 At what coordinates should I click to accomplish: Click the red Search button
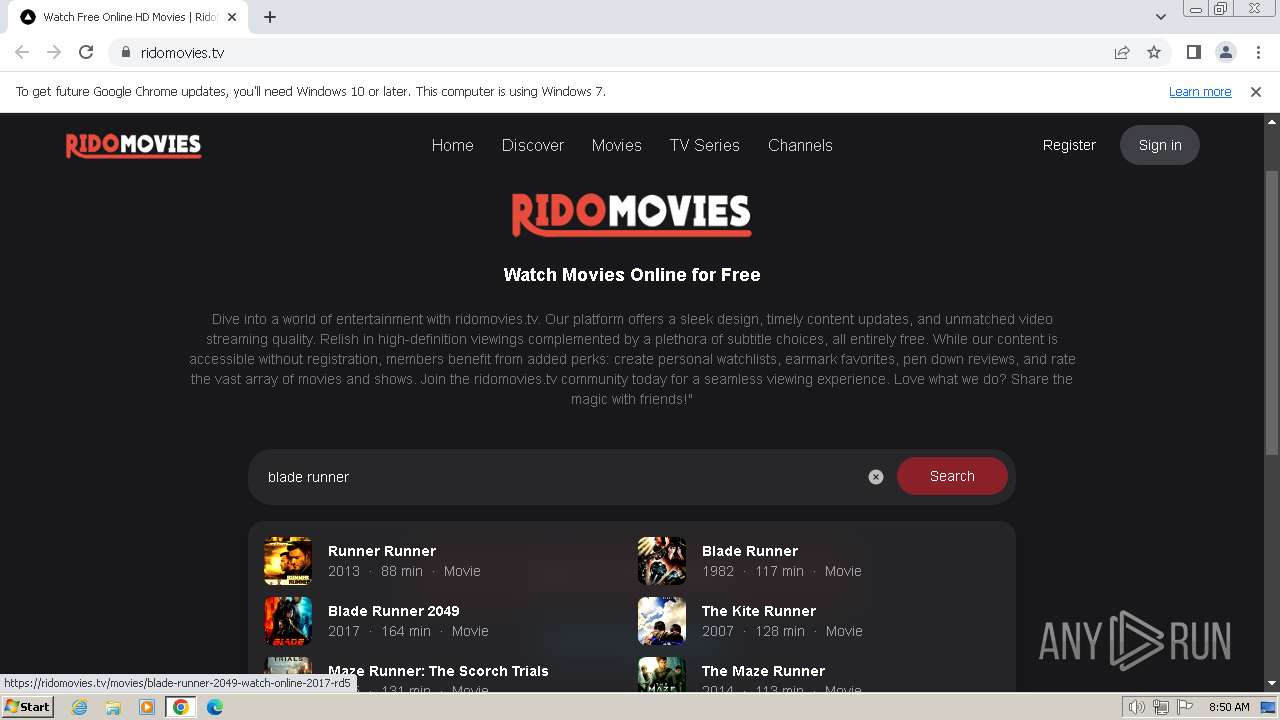(952, 476)
